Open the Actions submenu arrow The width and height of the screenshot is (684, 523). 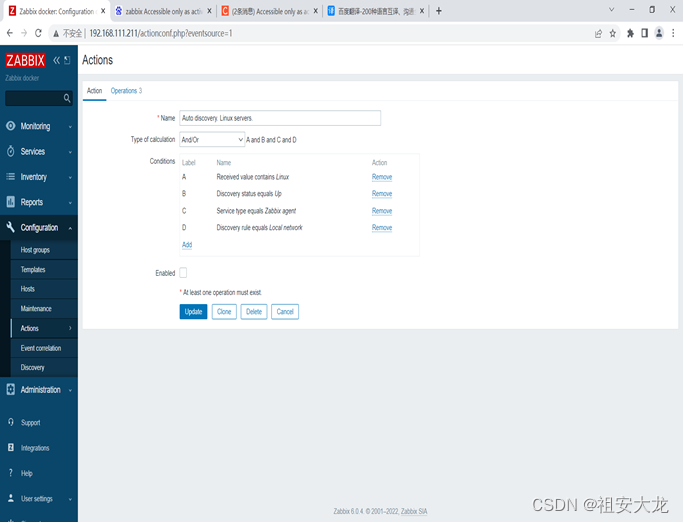tap(70, 328)
